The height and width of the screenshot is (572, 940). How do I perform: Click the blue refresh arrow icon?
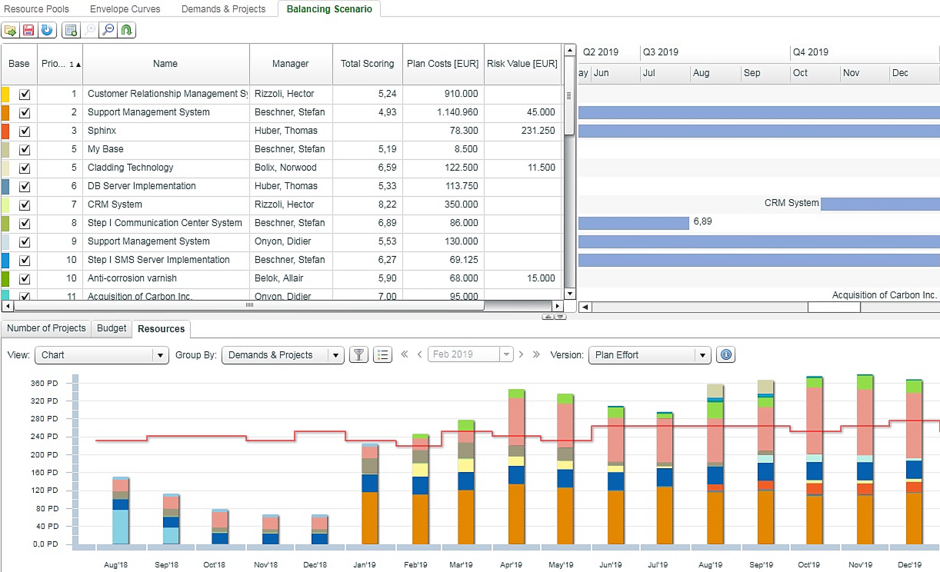[x=47, y=31]
